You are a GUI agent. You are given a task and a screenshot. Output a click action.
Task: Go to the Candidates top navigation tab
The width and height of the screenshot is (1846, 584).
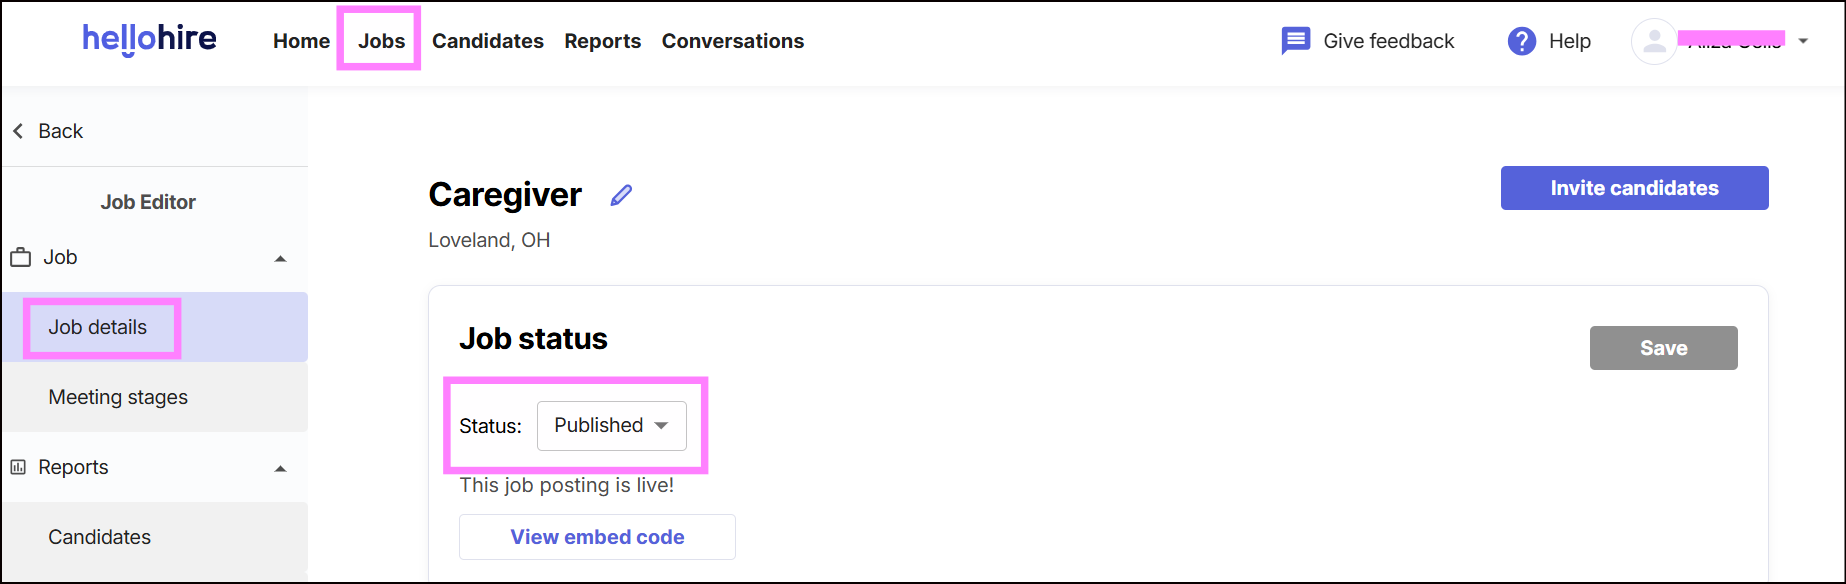[x=488, y=41]
